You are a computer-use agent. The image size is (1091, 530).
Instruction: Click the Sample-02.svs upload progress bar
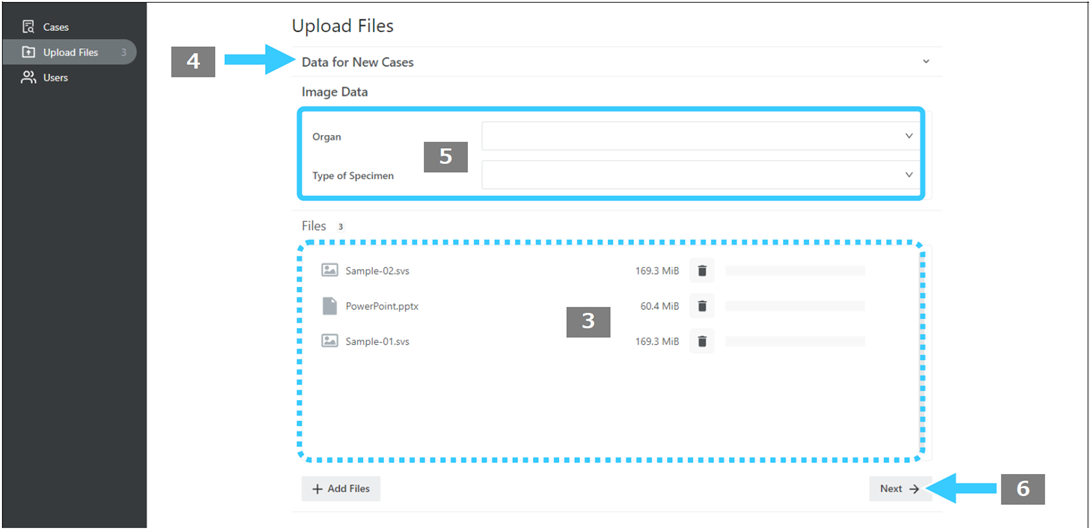pyautogui.click(x=795, y=271)
